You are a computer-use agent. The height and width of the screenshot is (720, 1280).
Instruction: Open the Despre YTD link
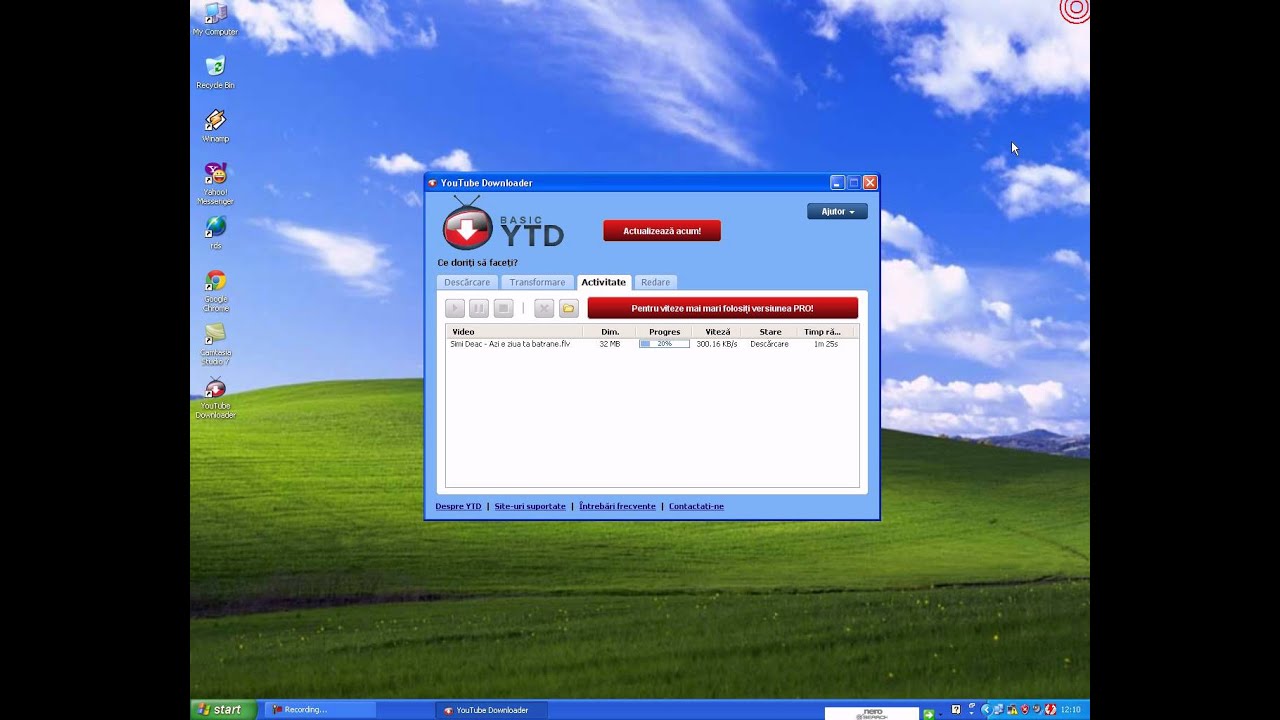coord(458,506)
